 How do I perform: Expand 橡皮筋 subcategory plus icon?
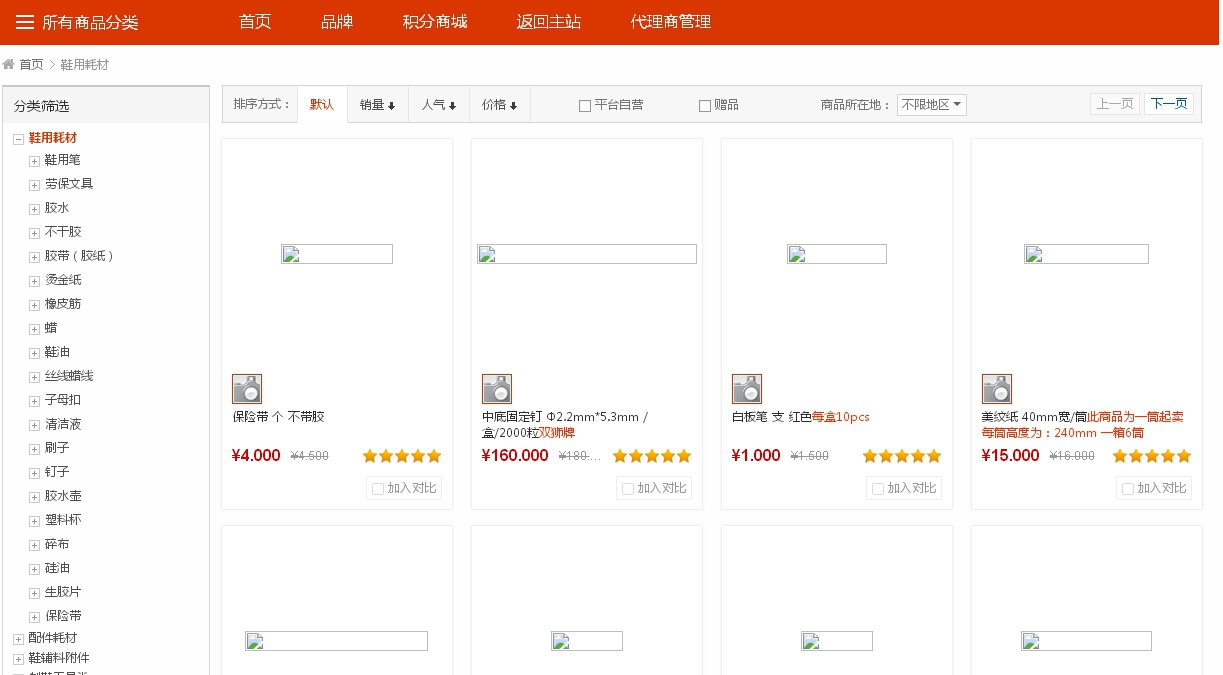[x=34, y=305]
